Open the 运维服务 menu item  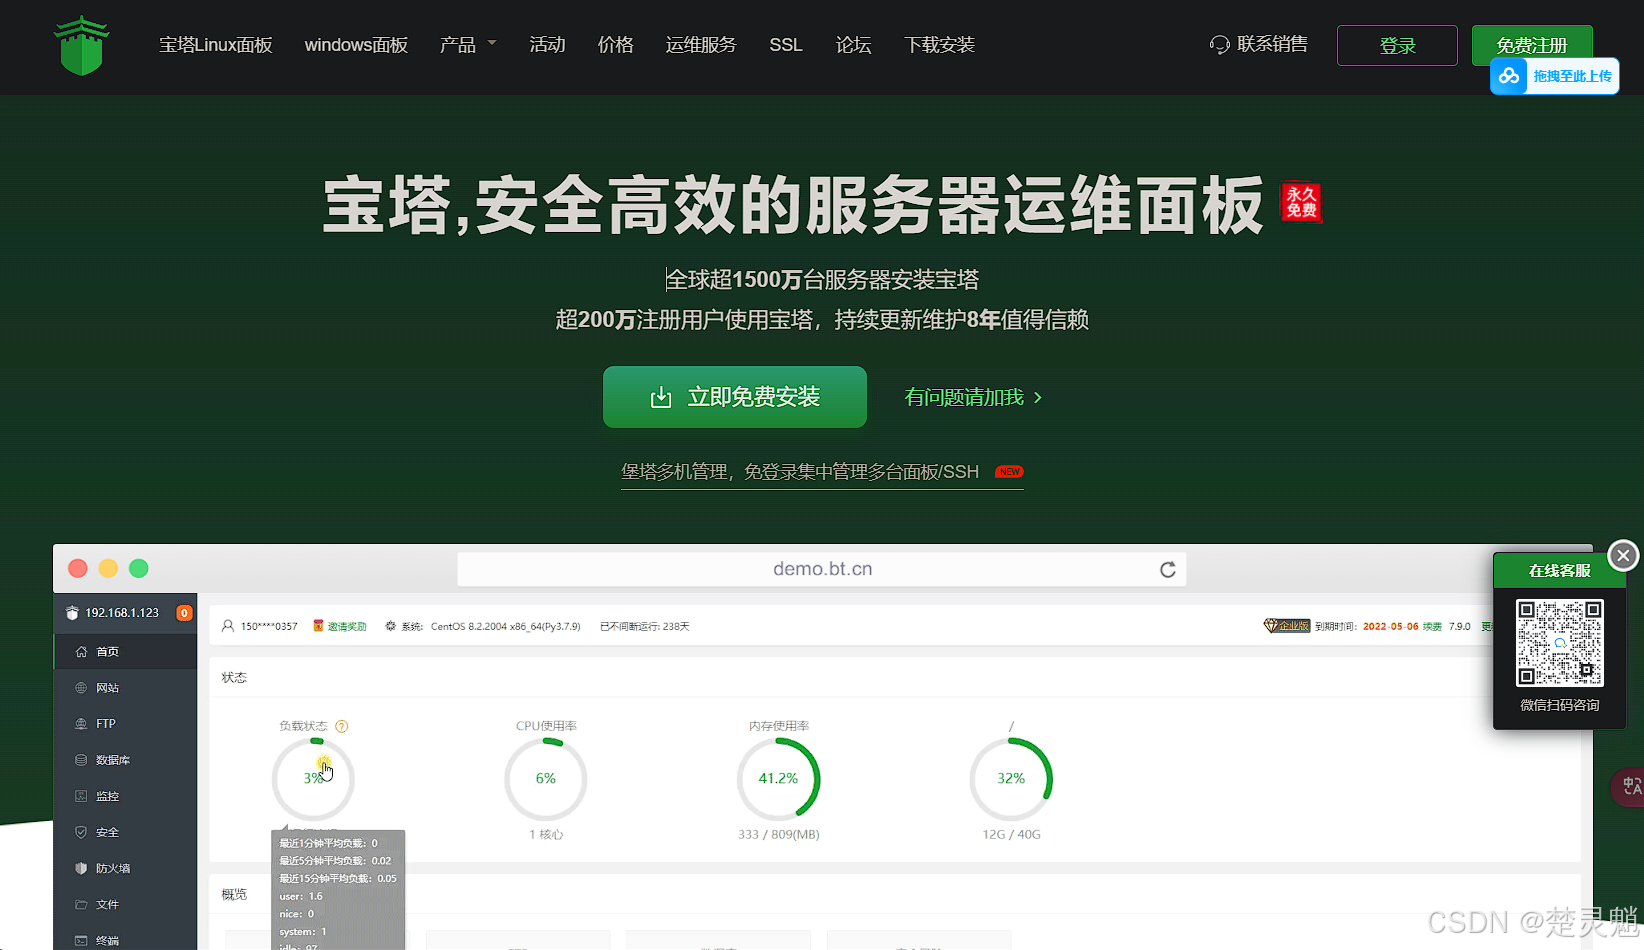(701, 45)
